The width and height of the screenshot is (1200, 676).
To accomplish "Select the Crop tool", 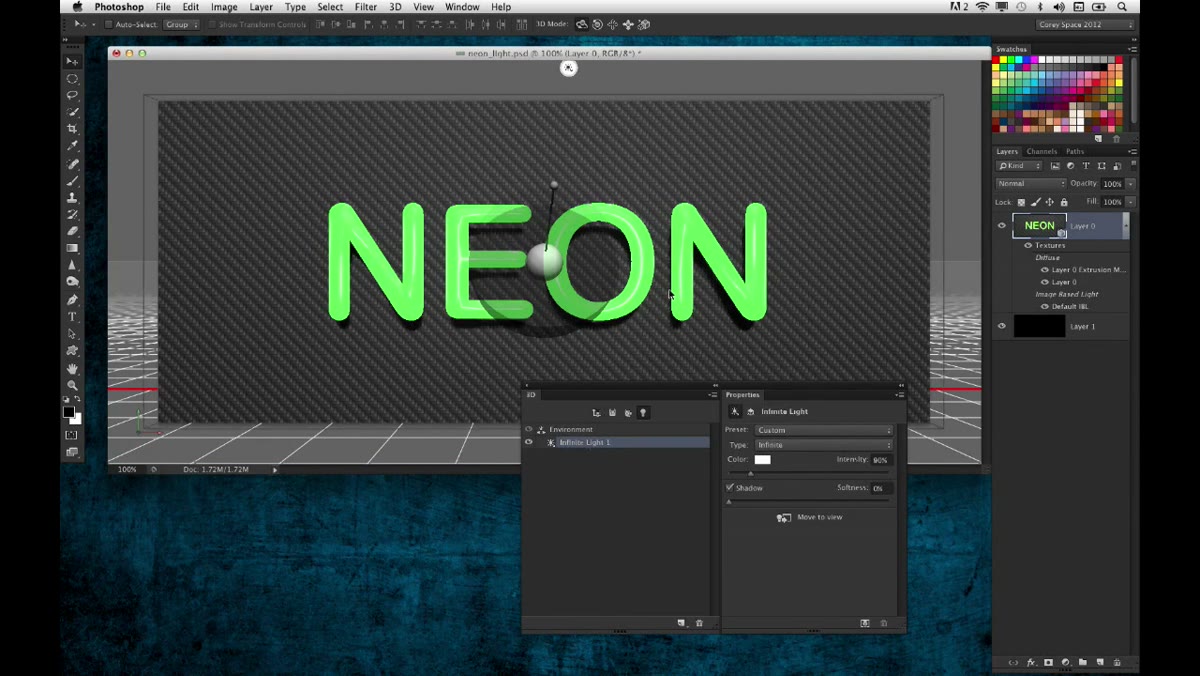I will tap(72, 129).
